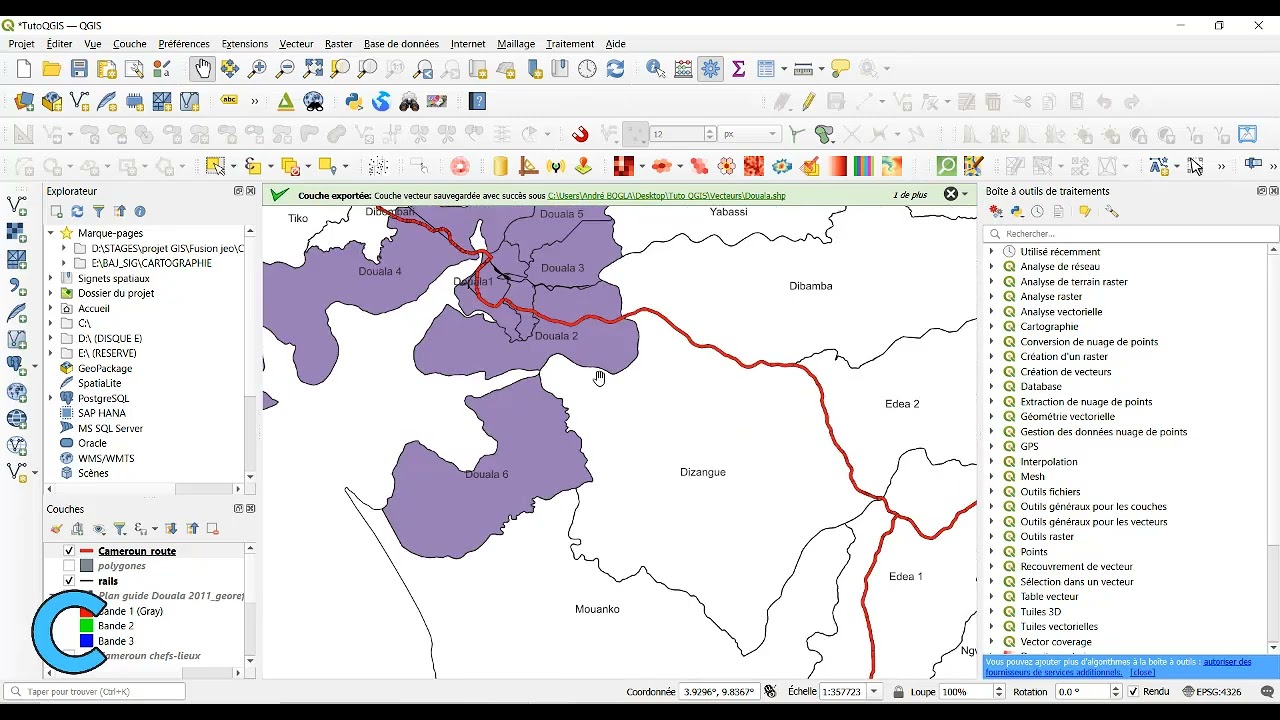Toggle the Rendu checkbox in status bar
Viewport: 1280px width, 720px height.
click(x=1133, y=692)
